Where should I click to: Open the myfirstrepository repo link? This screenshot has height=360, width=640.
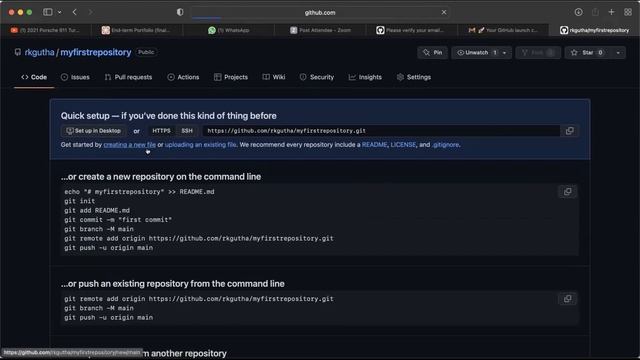96,52
